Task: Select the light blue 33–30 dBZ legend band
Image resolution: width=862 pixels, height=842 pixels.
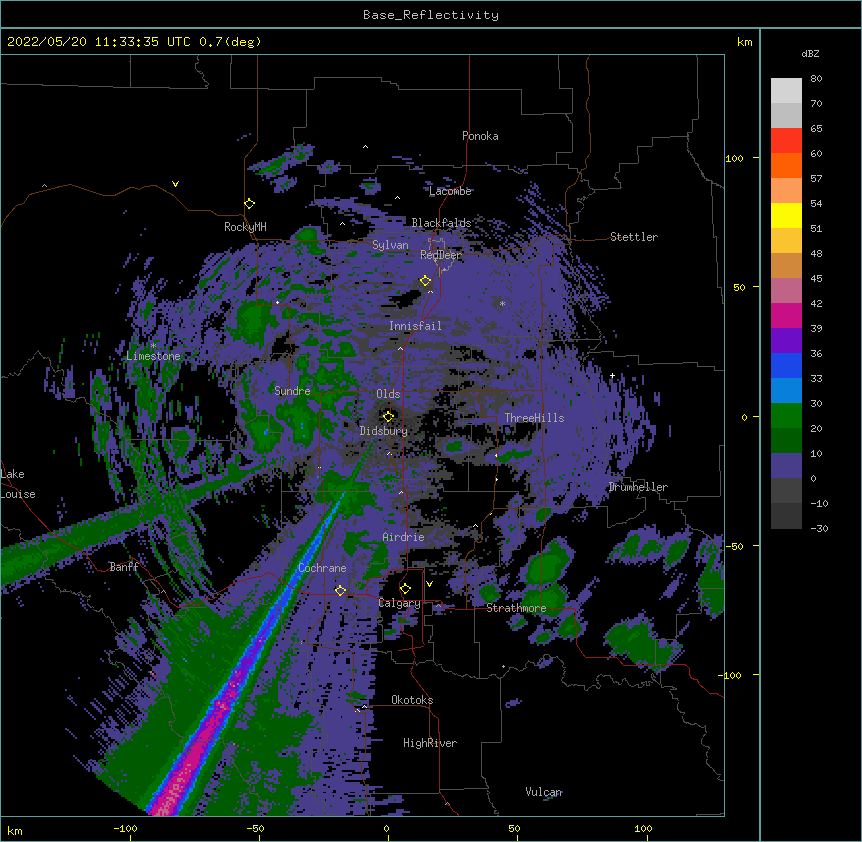Action: [786, 391]
